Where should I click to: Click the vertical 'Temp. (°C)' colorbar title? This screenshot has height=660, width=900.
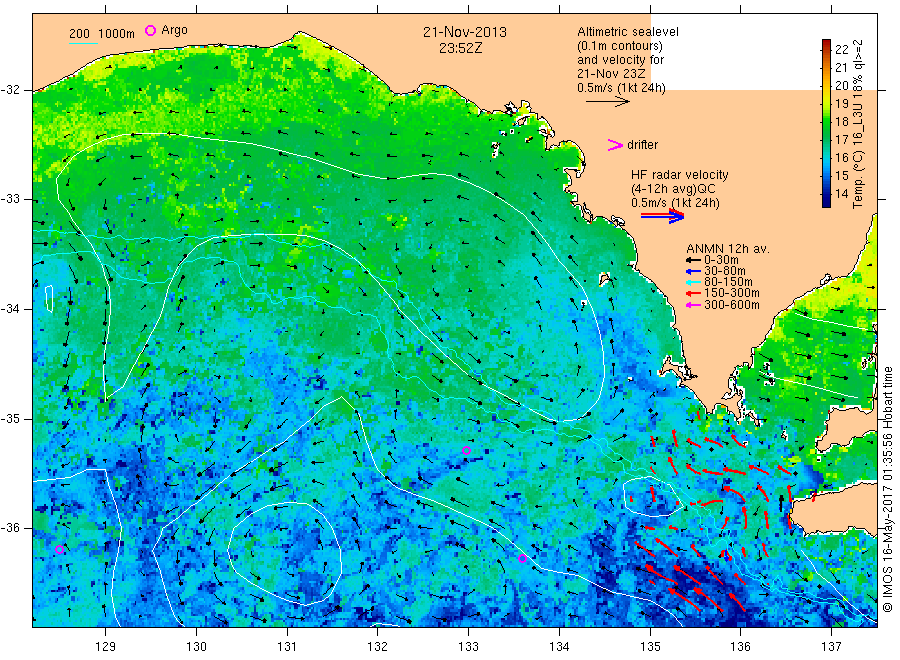(858, 178)
